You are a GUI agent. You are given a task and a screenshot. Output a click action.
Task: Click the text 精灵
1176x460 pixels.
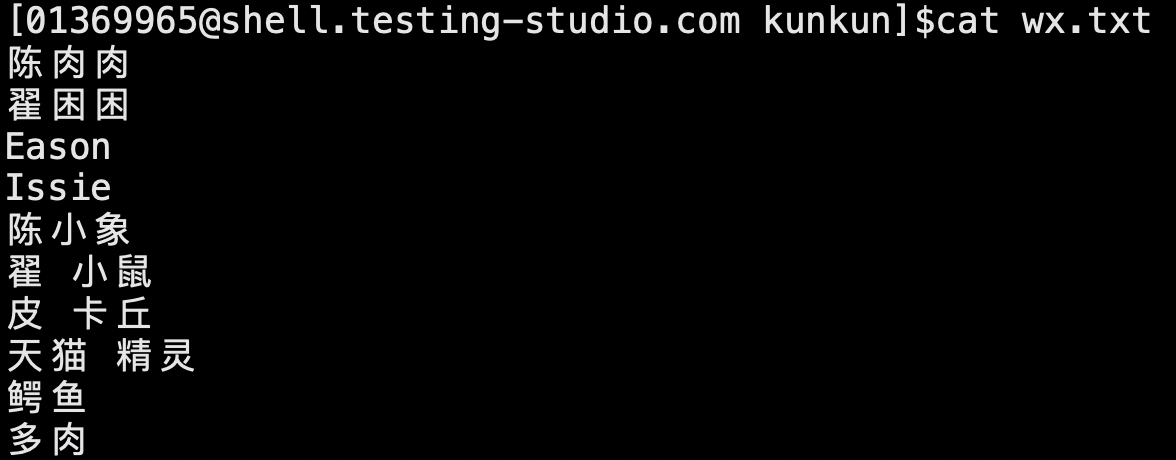(156, 356)
